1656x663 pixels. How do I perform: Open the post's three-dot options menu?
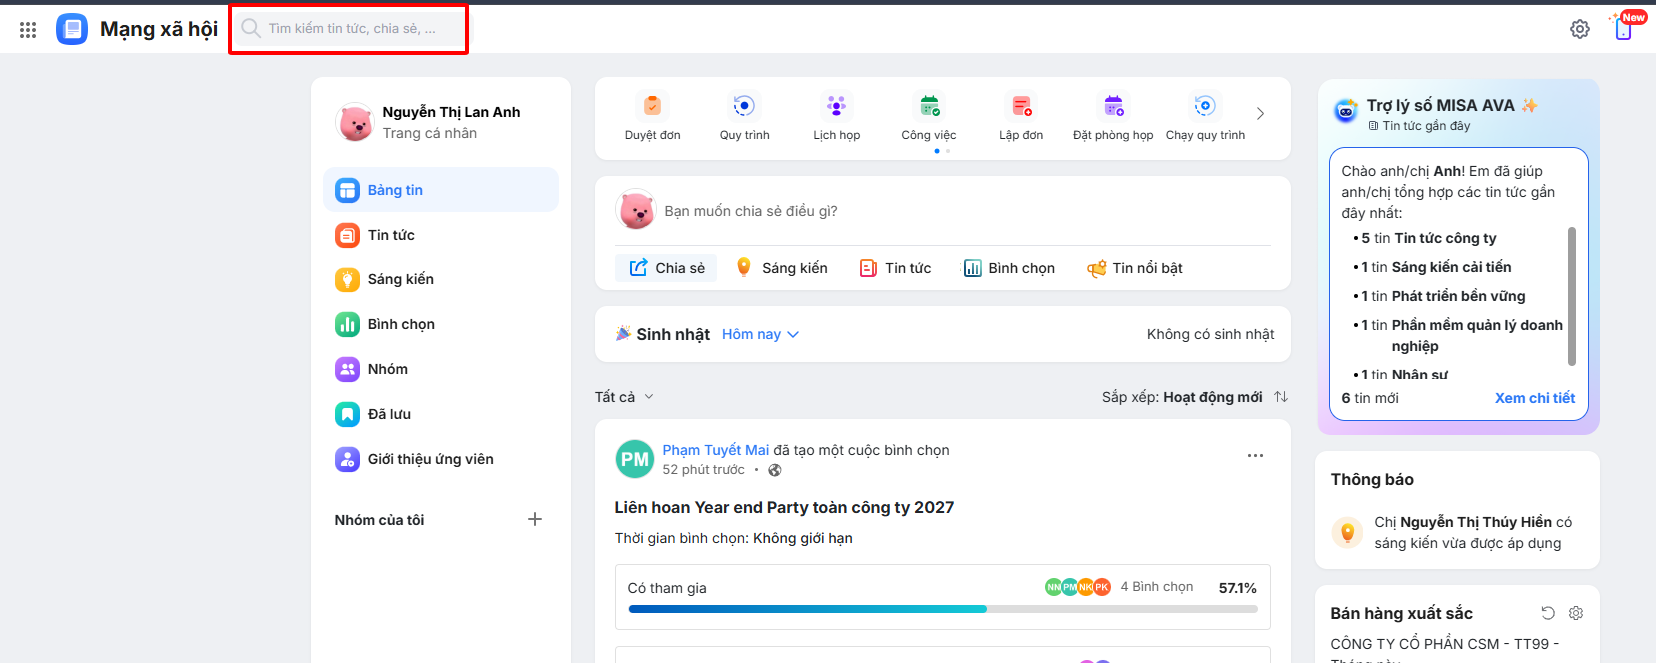[x=1255, y=455]
